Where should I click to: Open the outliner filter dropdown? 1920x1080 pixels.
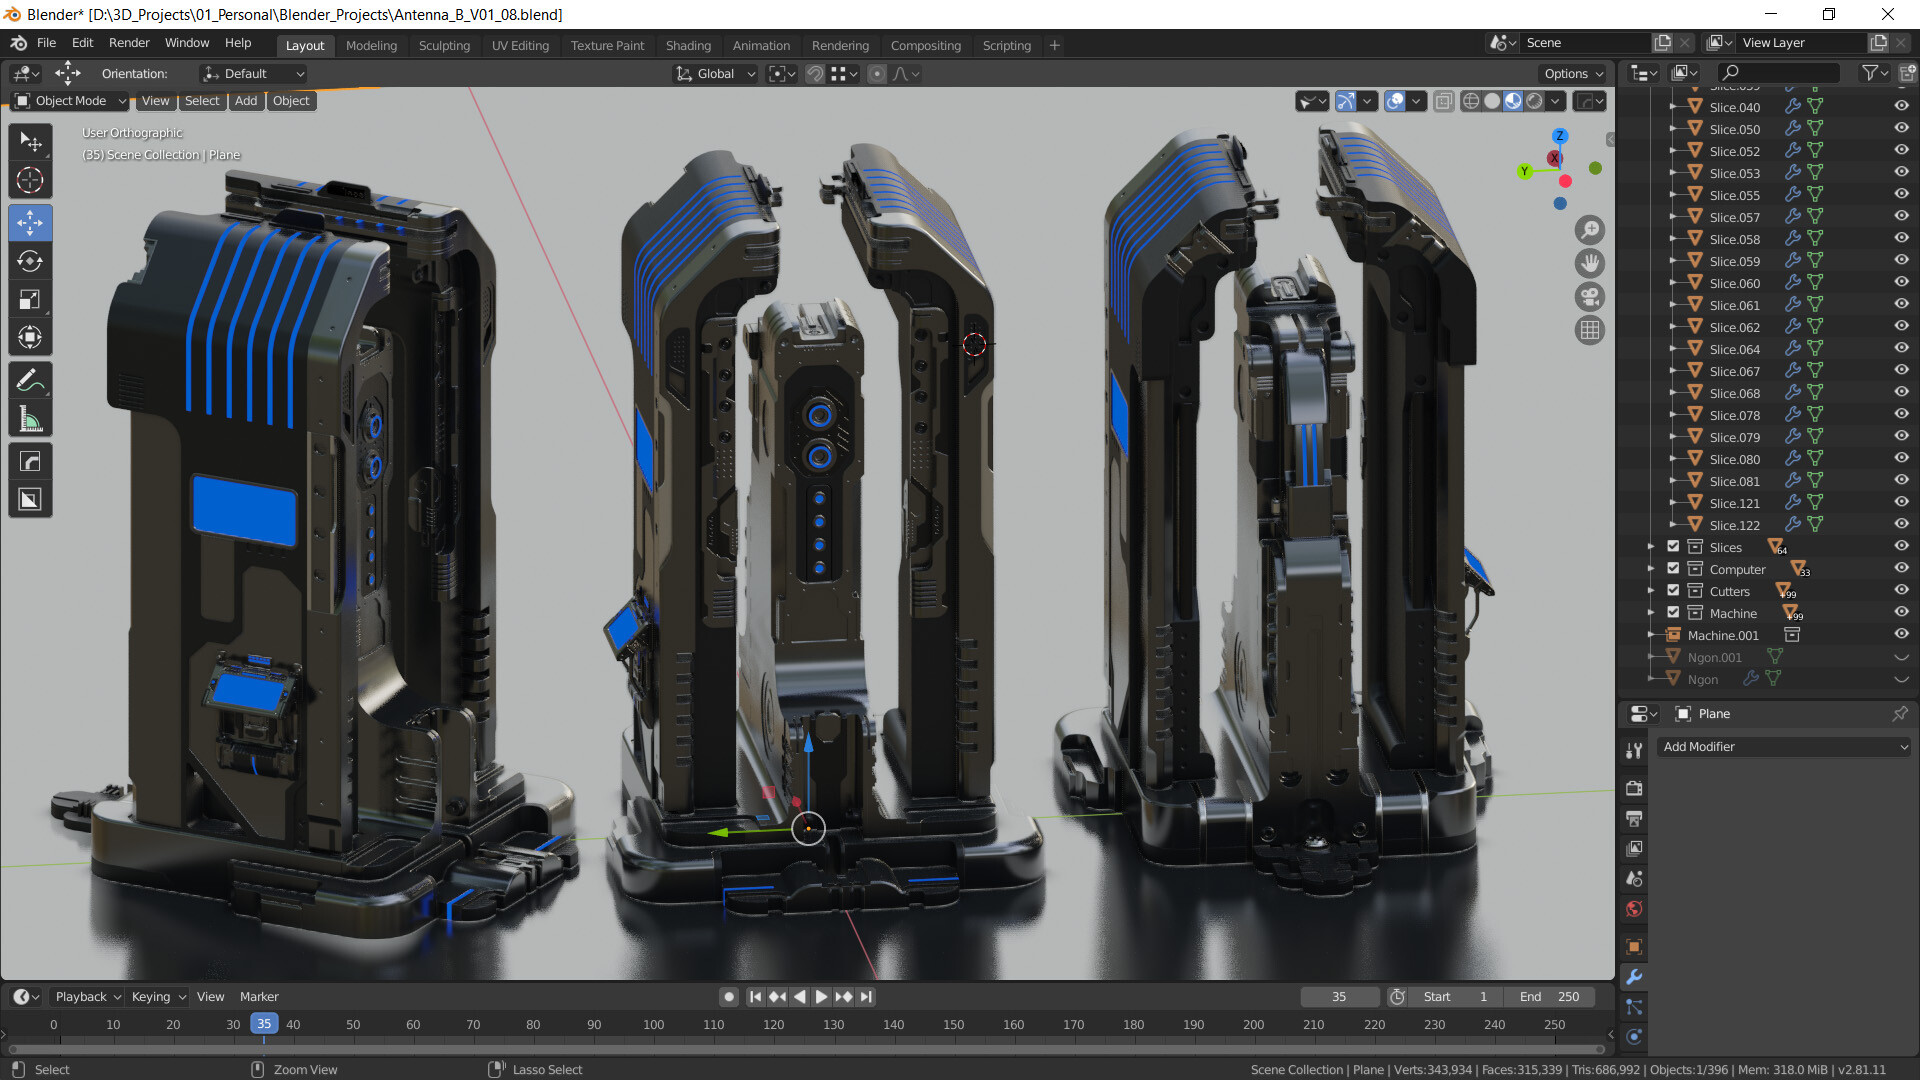[1874, 73]
